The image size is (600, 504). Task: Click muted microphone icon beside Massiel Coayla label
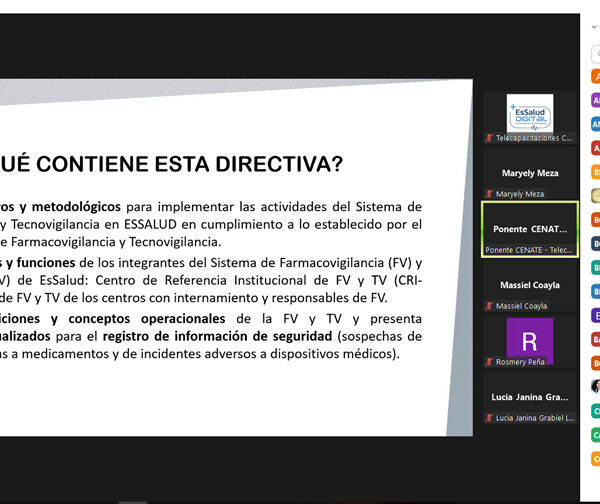489,306
